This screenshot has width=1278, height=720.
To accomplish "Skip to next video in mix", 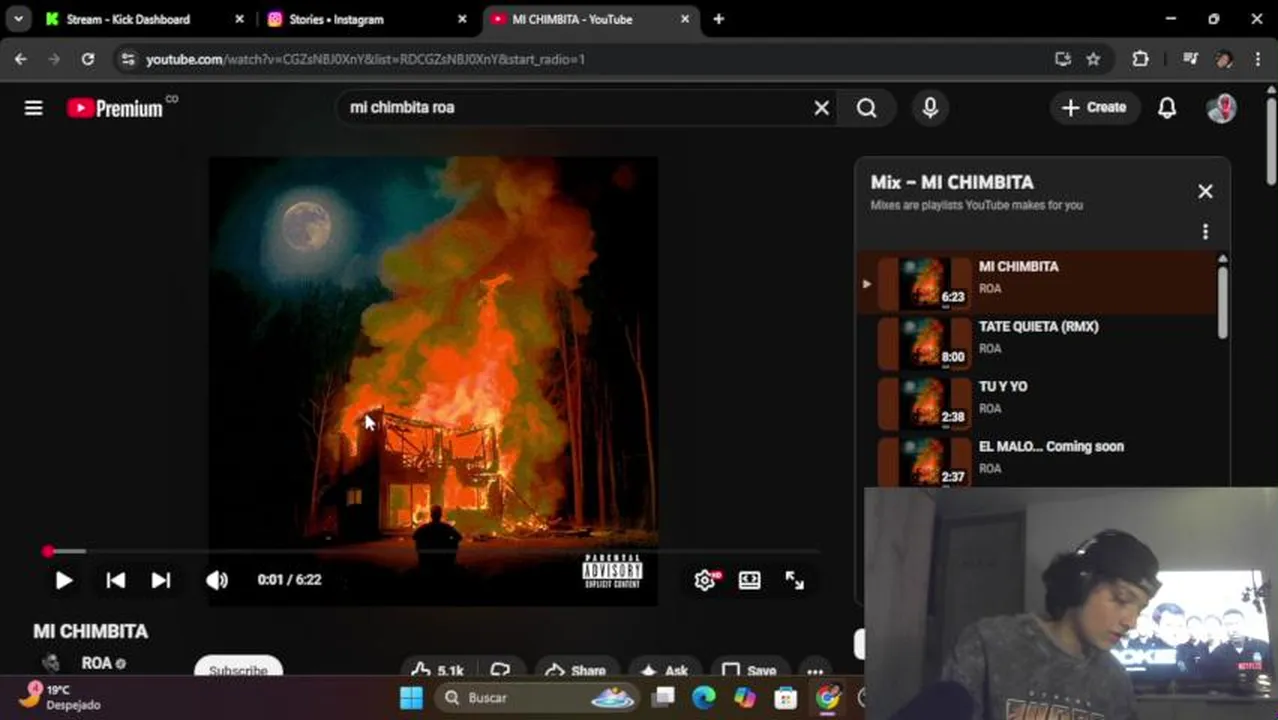I will tap(161, 580).
